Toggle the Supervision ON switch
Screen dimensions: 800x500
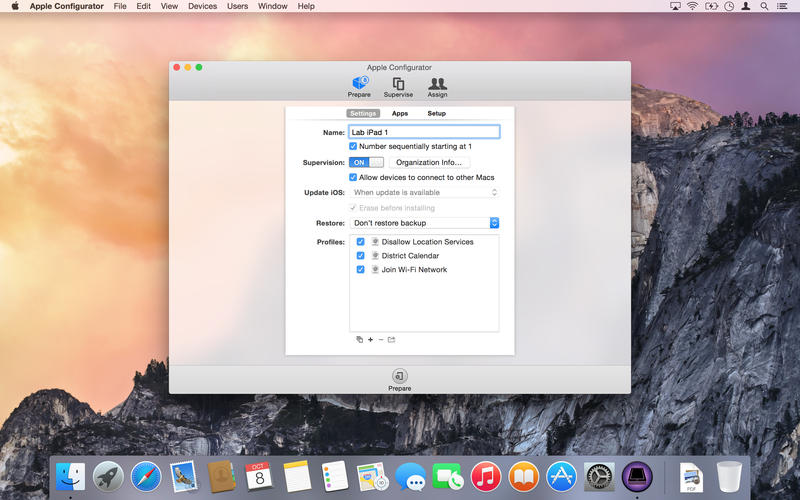click(366, 162)
